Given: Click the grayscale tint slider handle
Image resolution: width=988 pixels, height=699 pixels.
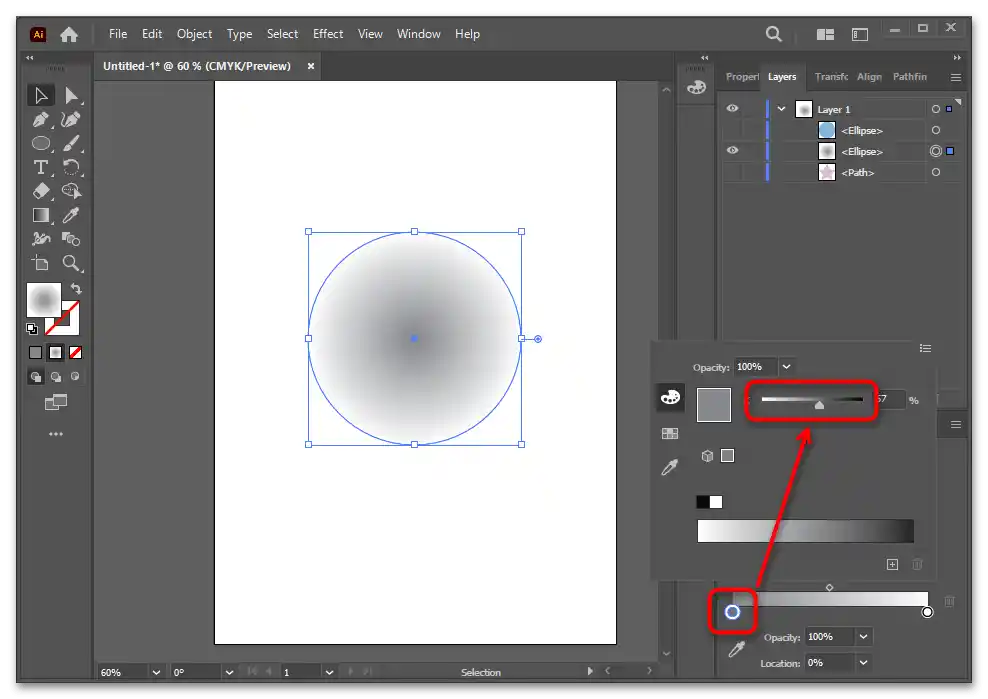Looking at the screenshot, I should pyautogui.click(x=820, y=405).
